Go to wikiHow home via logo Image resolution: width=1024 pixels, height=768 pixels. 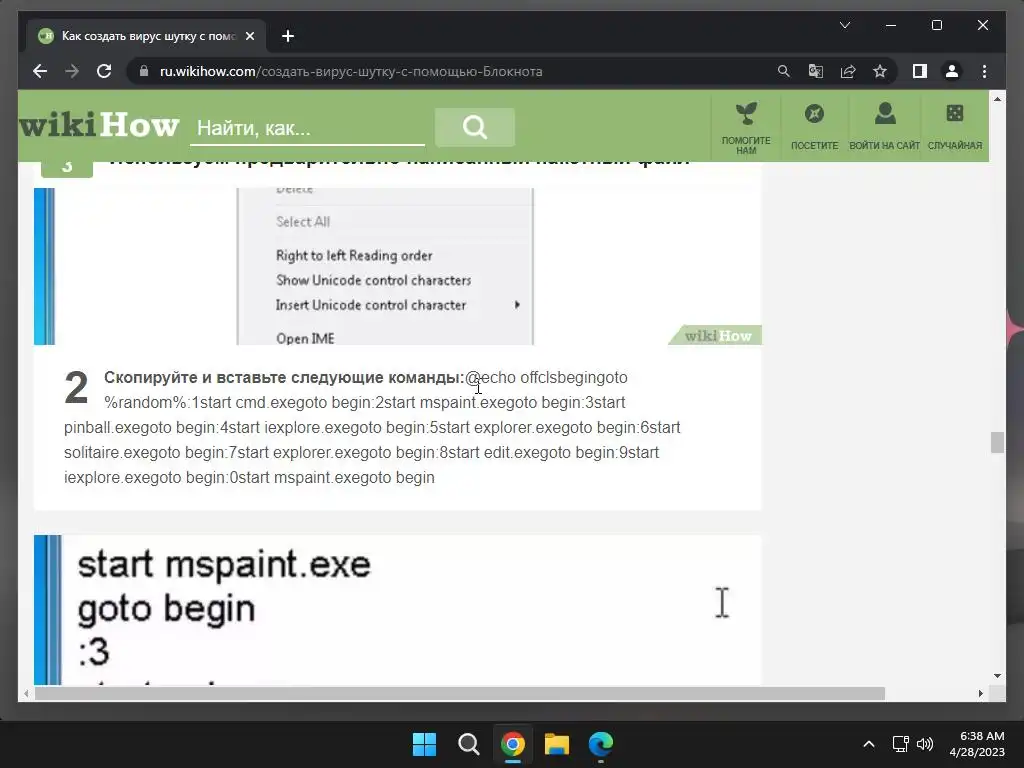99,124
